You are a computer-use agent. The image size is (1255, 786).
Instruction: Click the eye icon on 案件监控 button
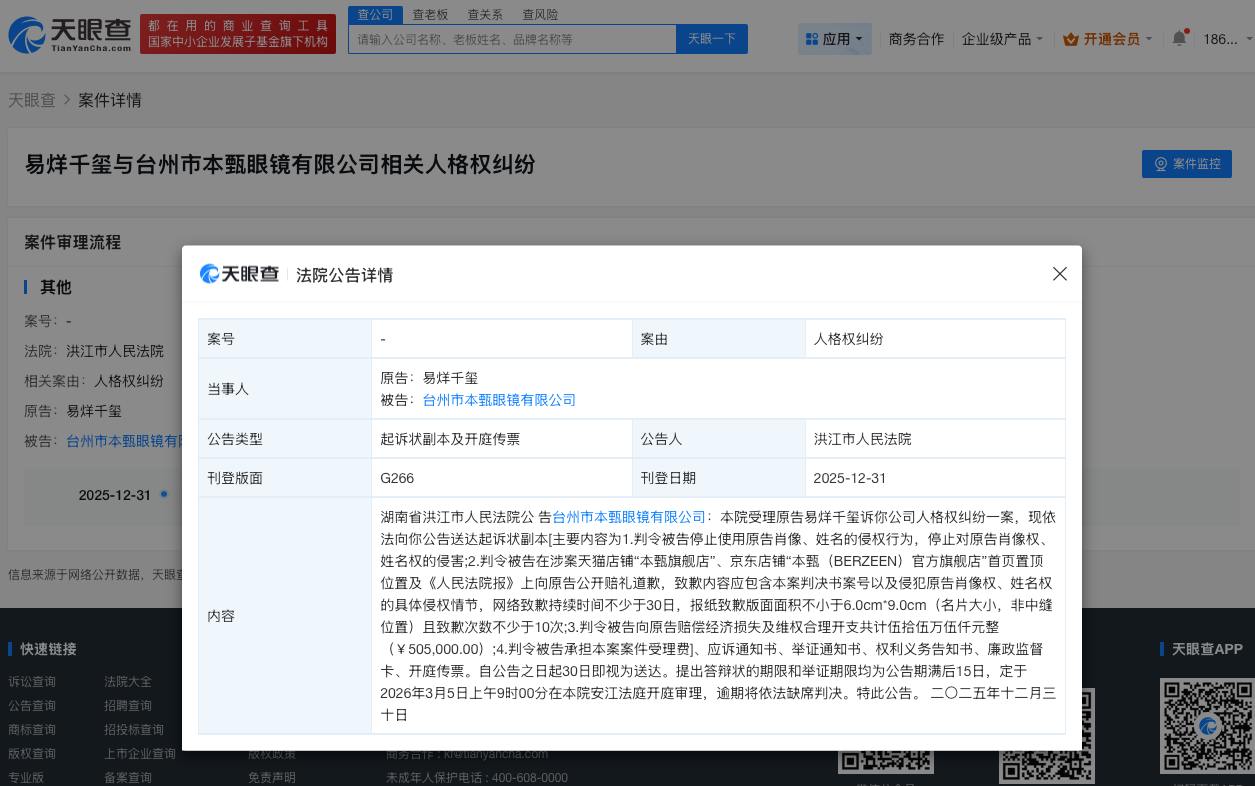point(1161,164)
